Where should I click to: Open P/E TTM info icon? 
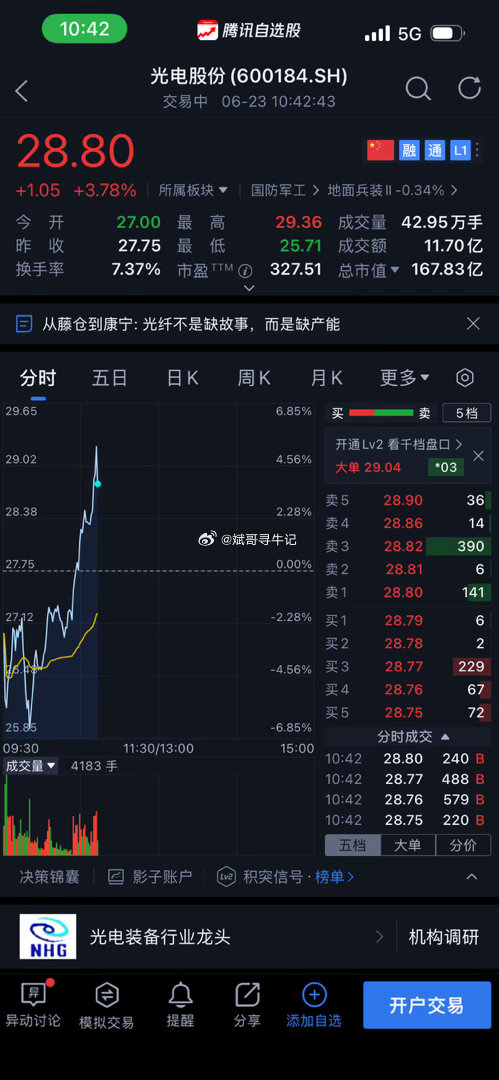(245, 271)
